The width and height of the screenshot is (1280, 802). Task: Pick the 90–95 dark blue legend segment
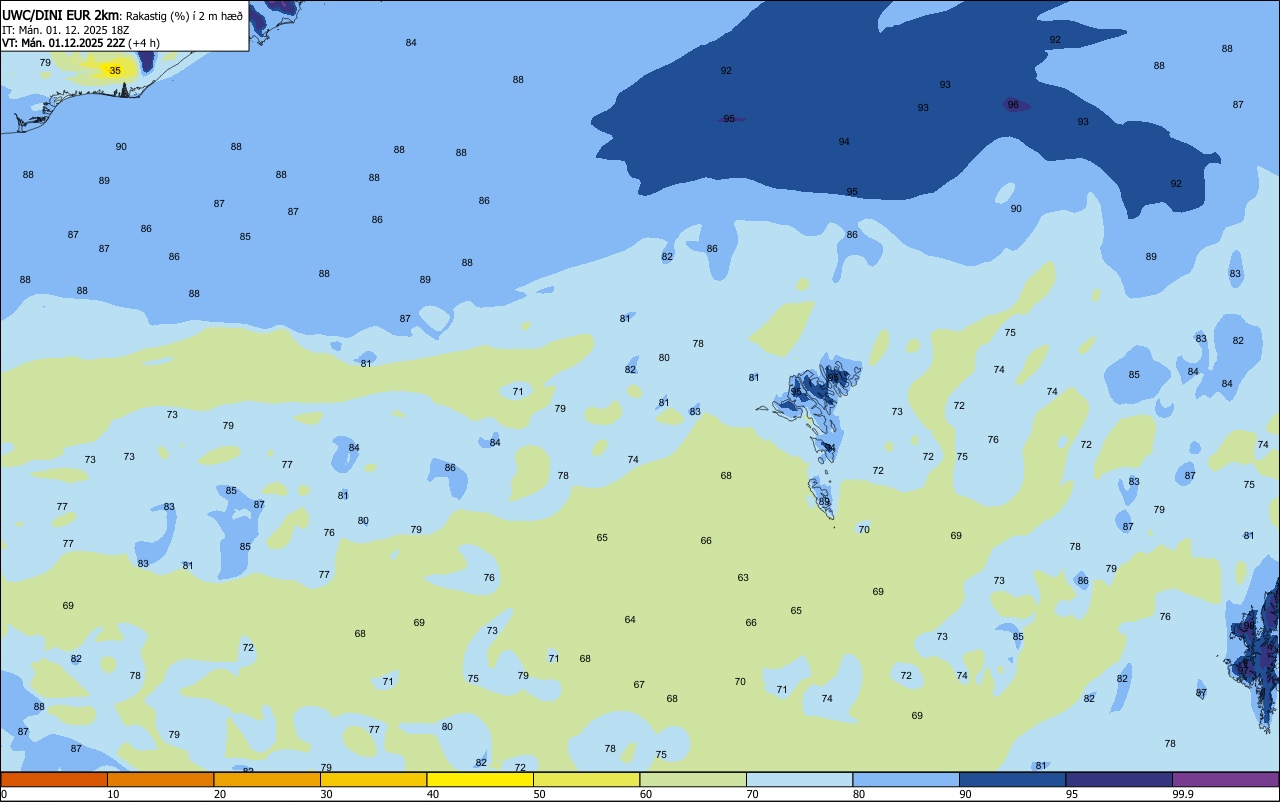pyautogui.click(x=1012, y=779)
